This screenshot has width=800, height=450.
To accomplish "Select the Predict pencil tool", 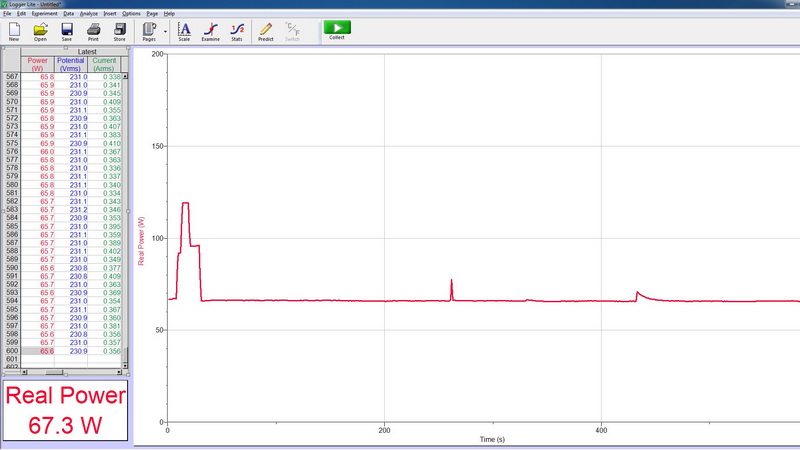I will coord(265,31).
